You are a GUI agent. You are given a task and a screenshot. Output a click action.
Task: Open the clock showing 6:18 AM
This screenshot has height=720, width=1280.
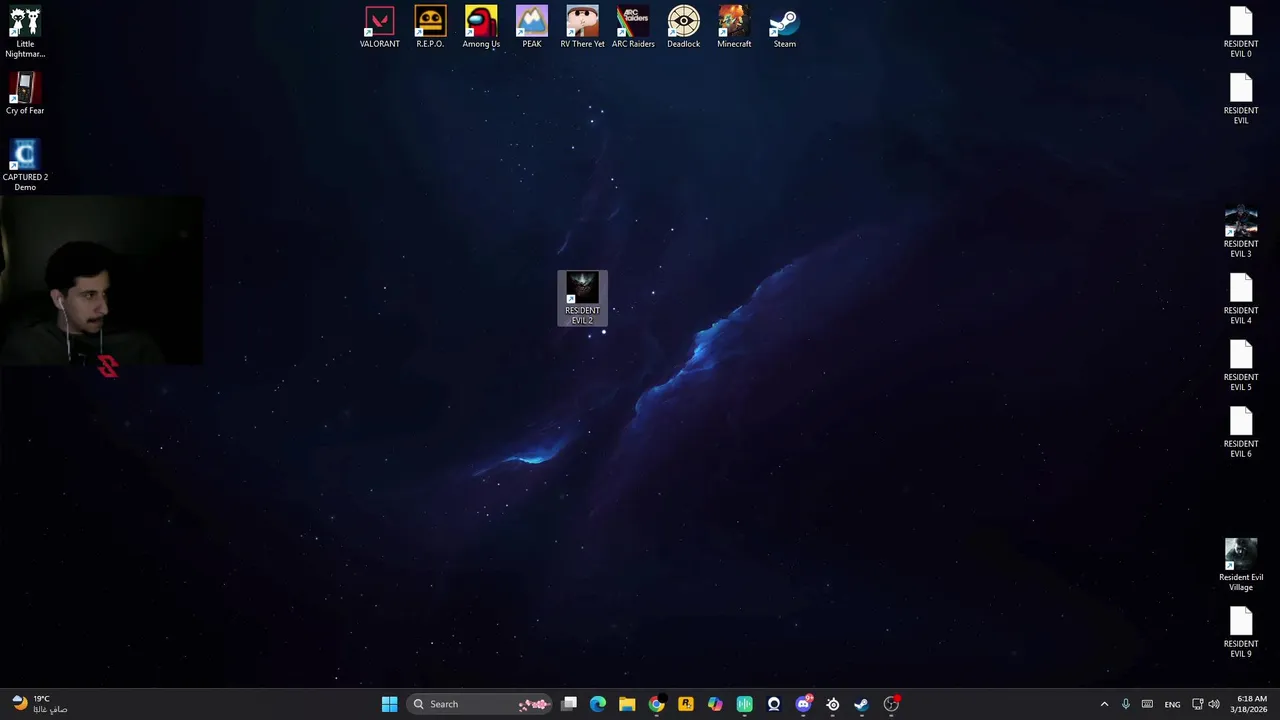1251,704
